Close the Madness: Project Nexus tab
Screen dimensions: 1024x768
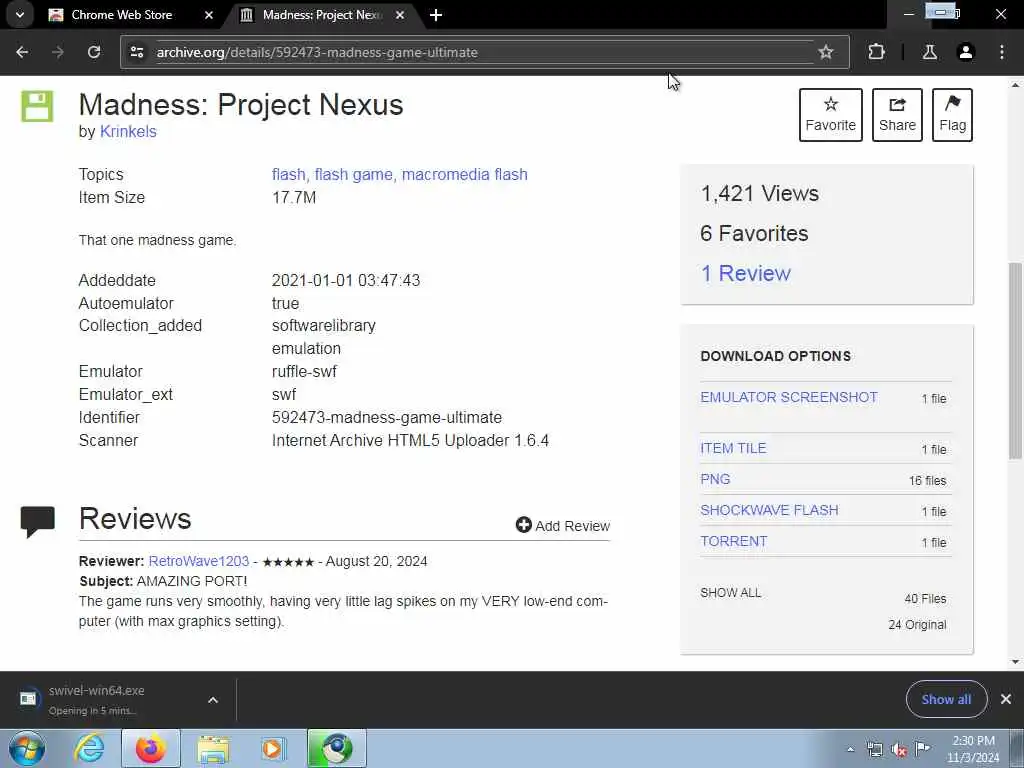(x=400, y=14)
